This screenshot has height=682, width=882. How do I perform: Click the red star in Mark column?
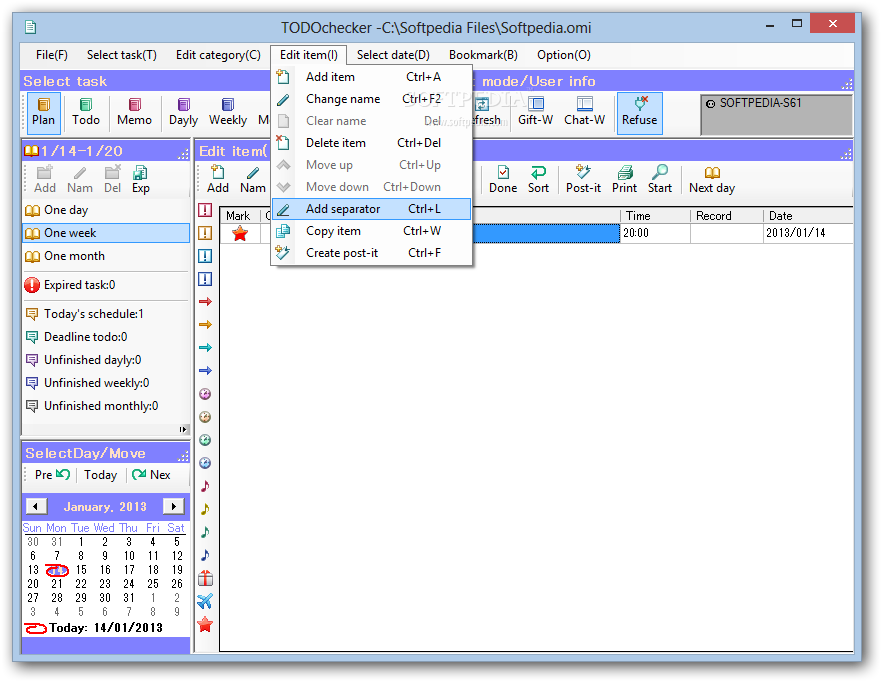point(240,233)
